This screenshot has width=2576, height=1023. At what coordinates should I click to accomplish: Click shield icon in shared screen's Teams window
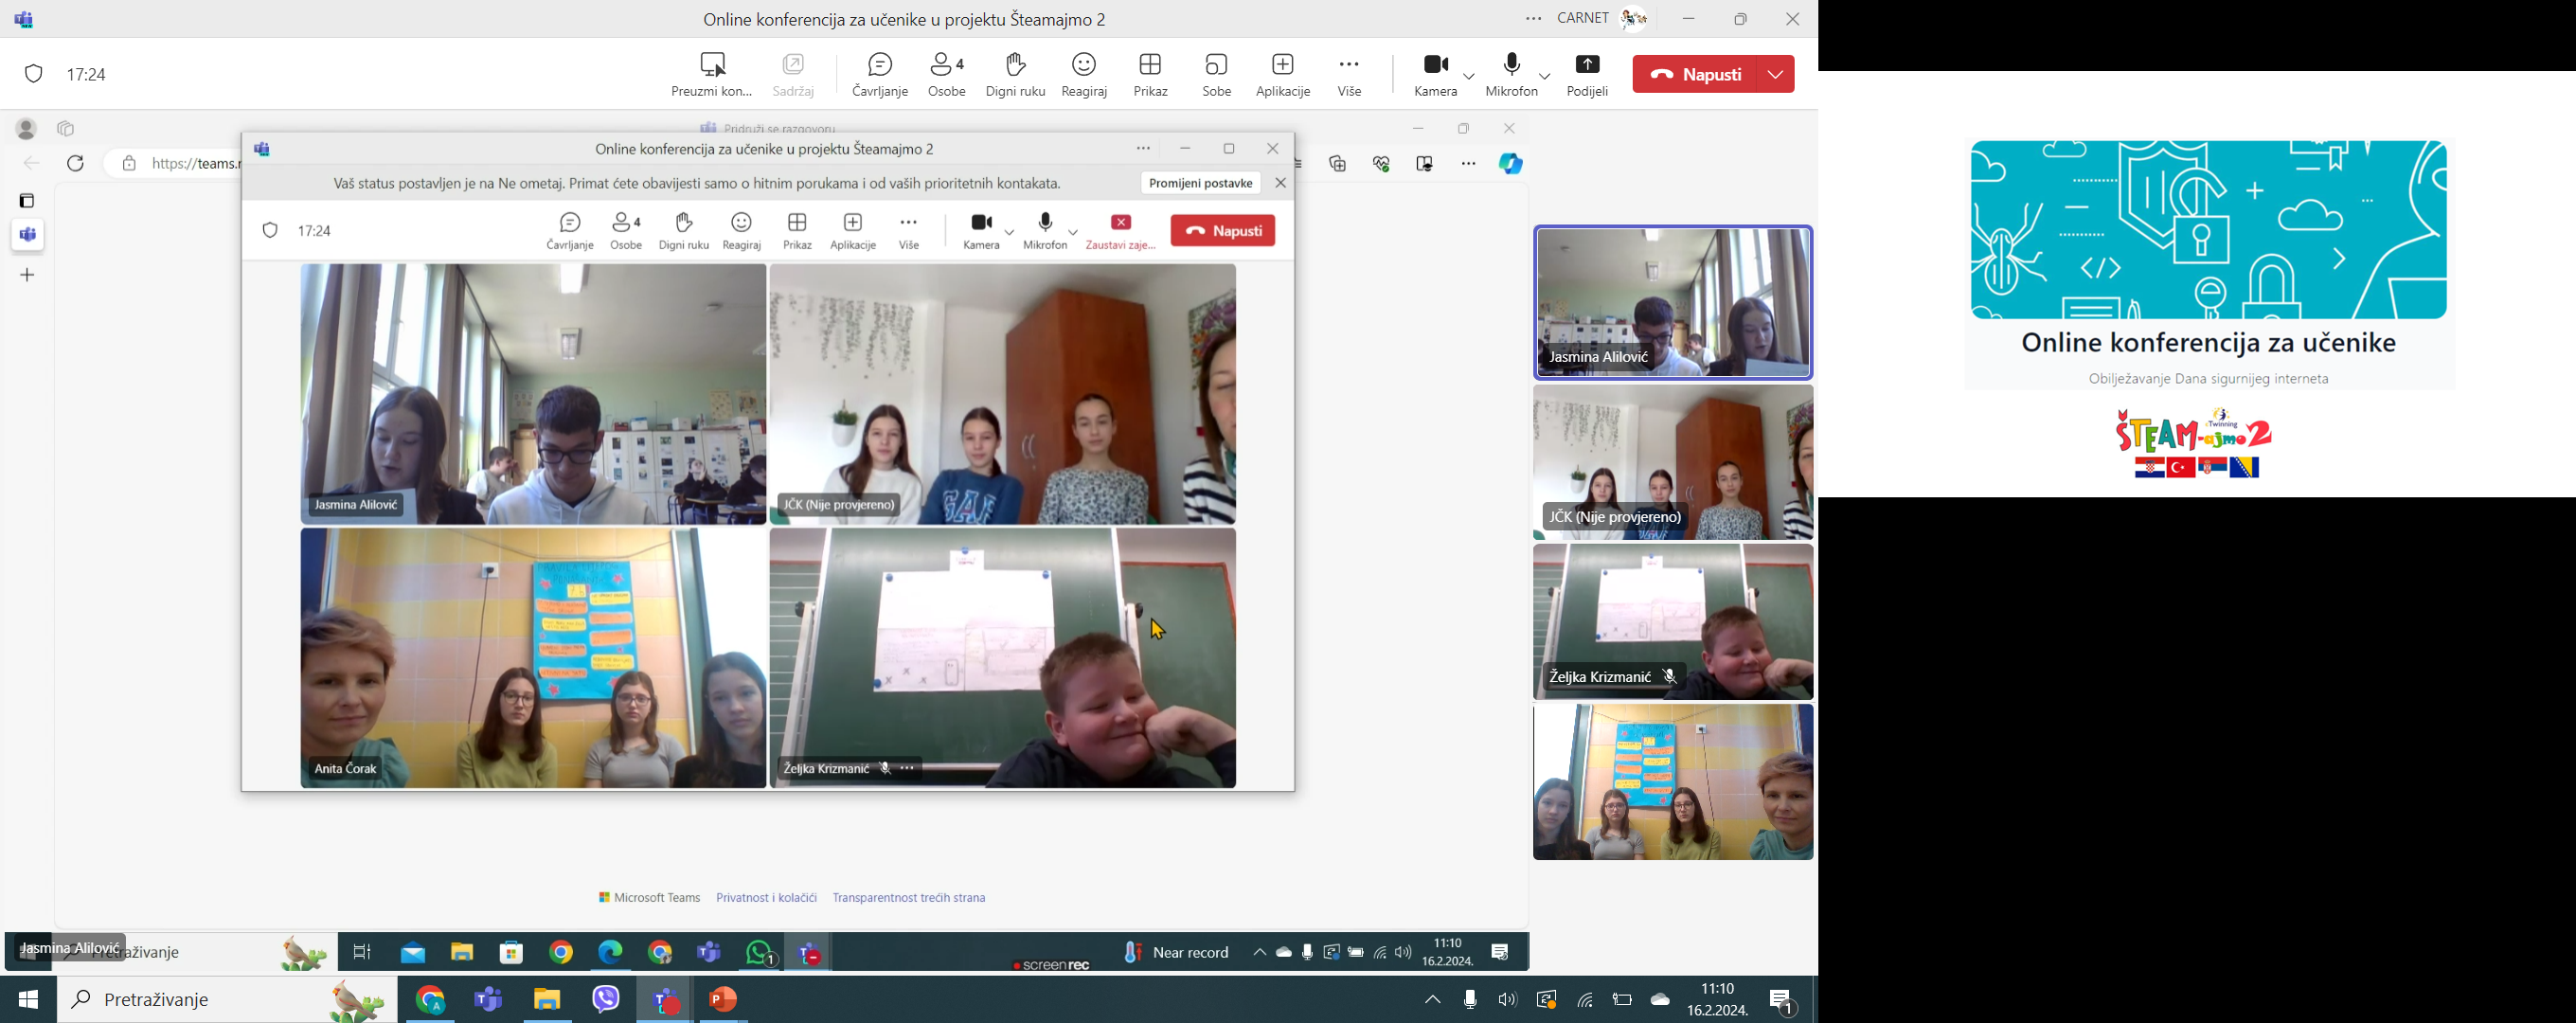pos(270,231)
